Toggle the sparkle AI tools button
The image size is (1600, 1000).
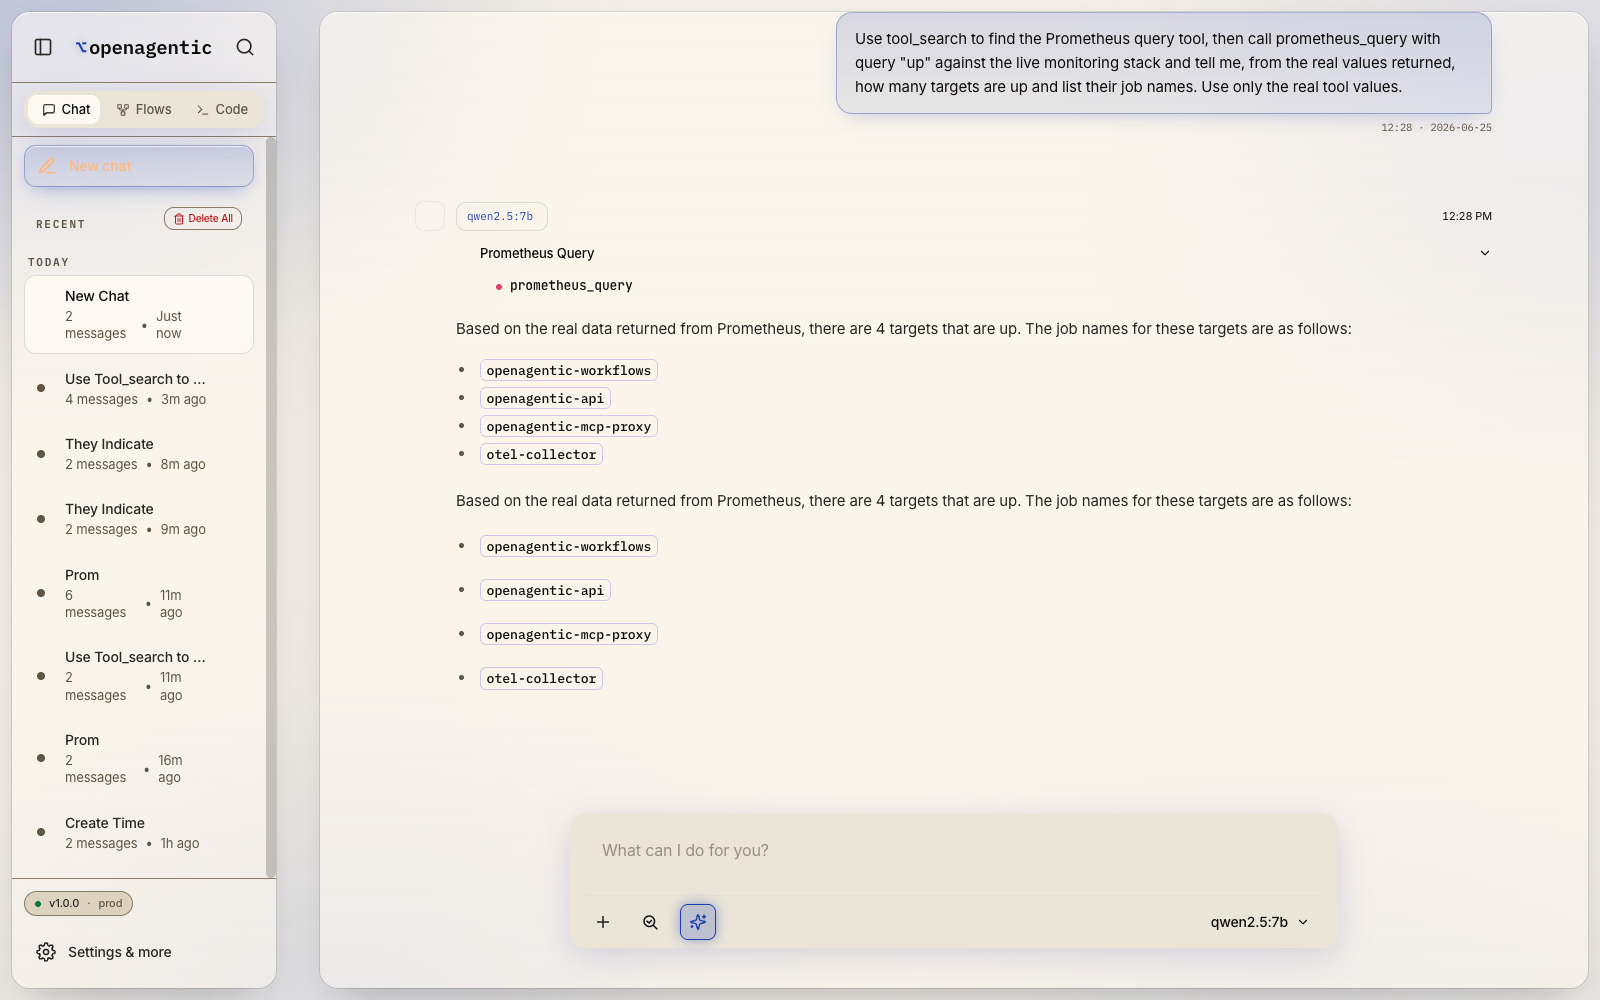click(698, 922)
